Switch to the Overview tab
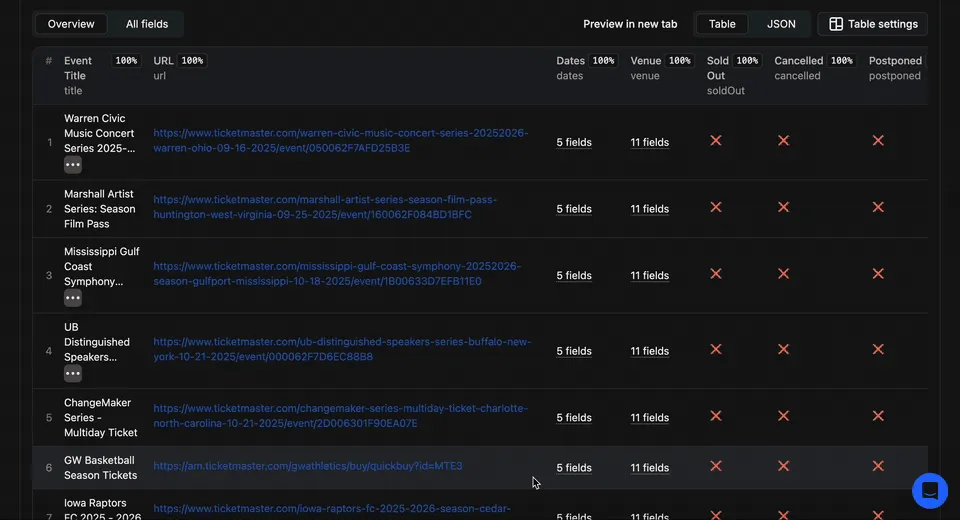Viewport: 960px width, 520px height. click(71, 24)
